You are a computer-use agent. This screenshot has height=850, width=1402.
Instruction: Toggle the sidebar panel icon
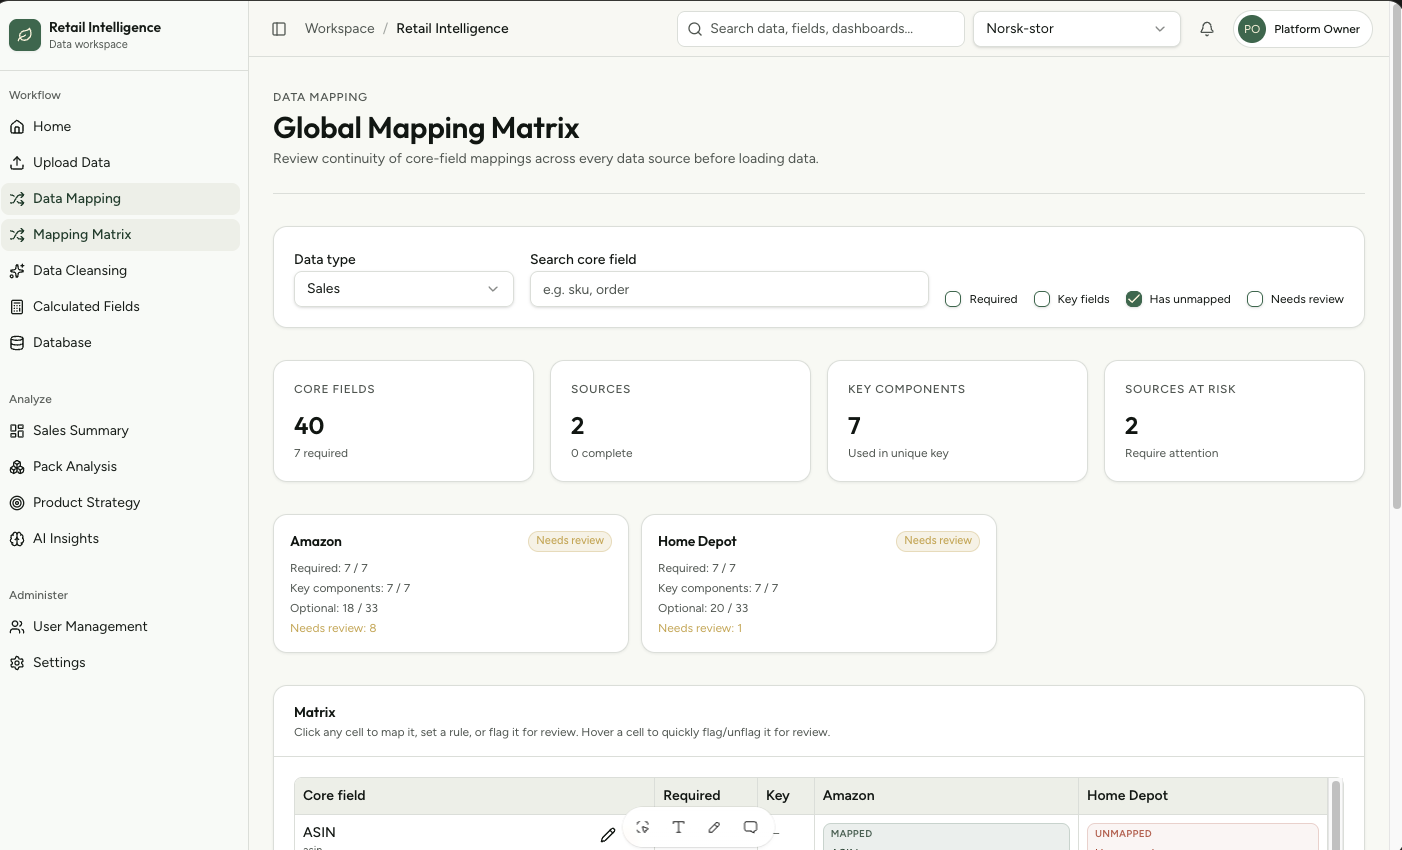(x=279, y=29)
